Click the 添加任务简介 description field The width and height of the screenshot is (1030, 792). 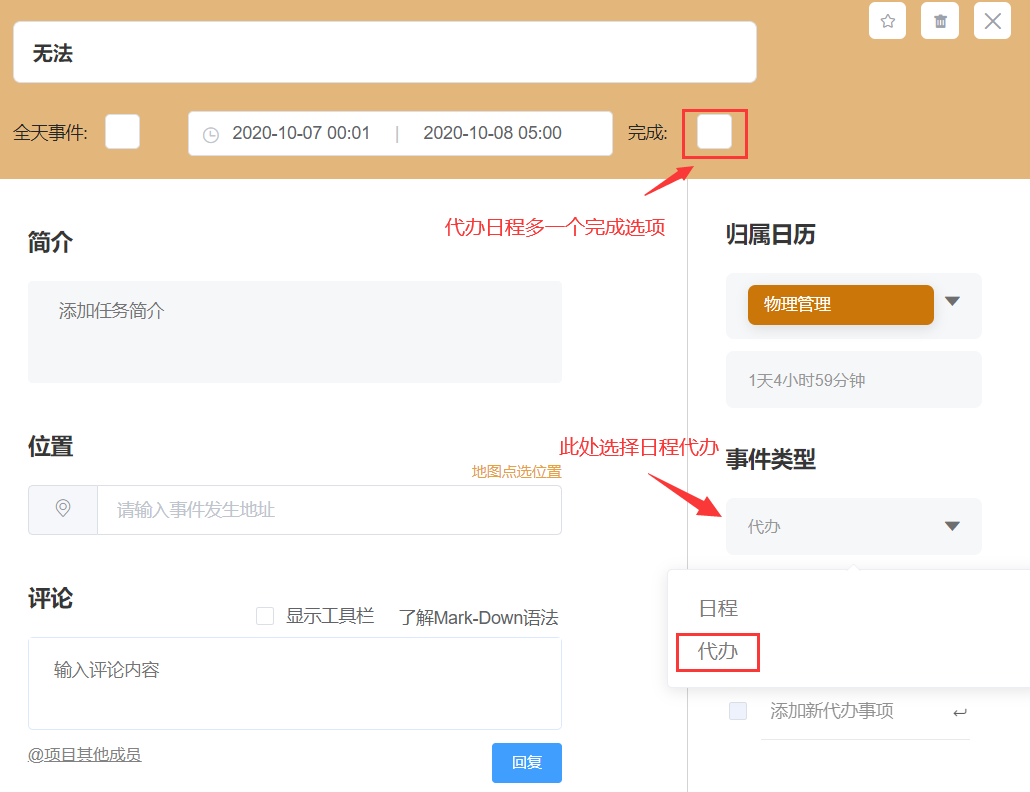(294, 331)
